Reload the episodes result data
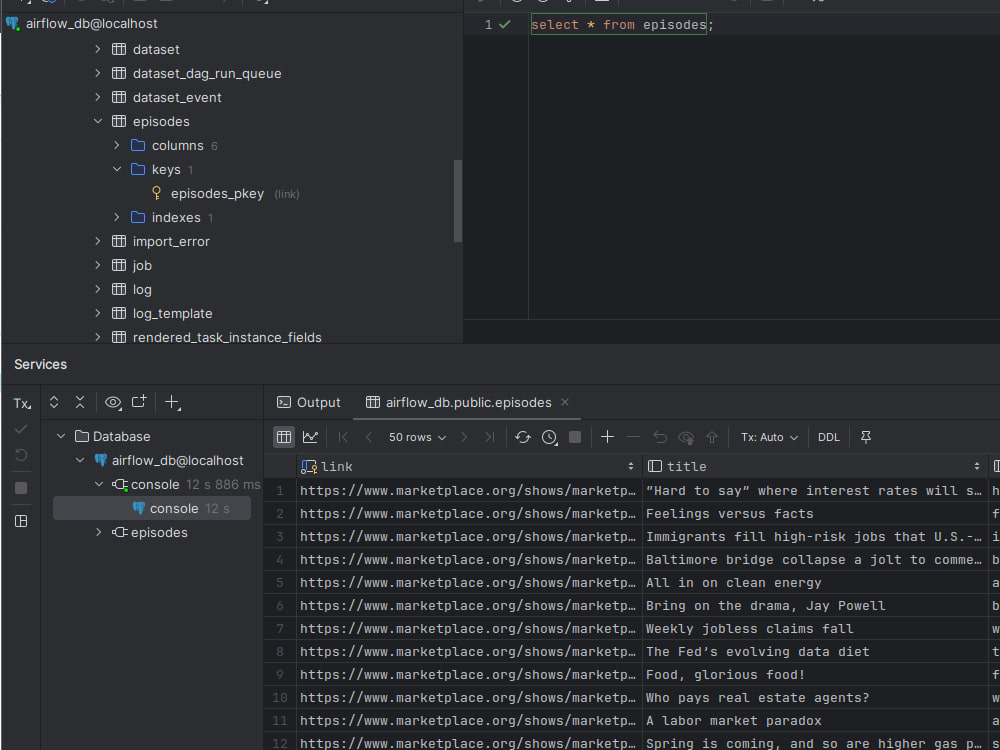This screenshot has width=1000, height=750. click(522, 437)
